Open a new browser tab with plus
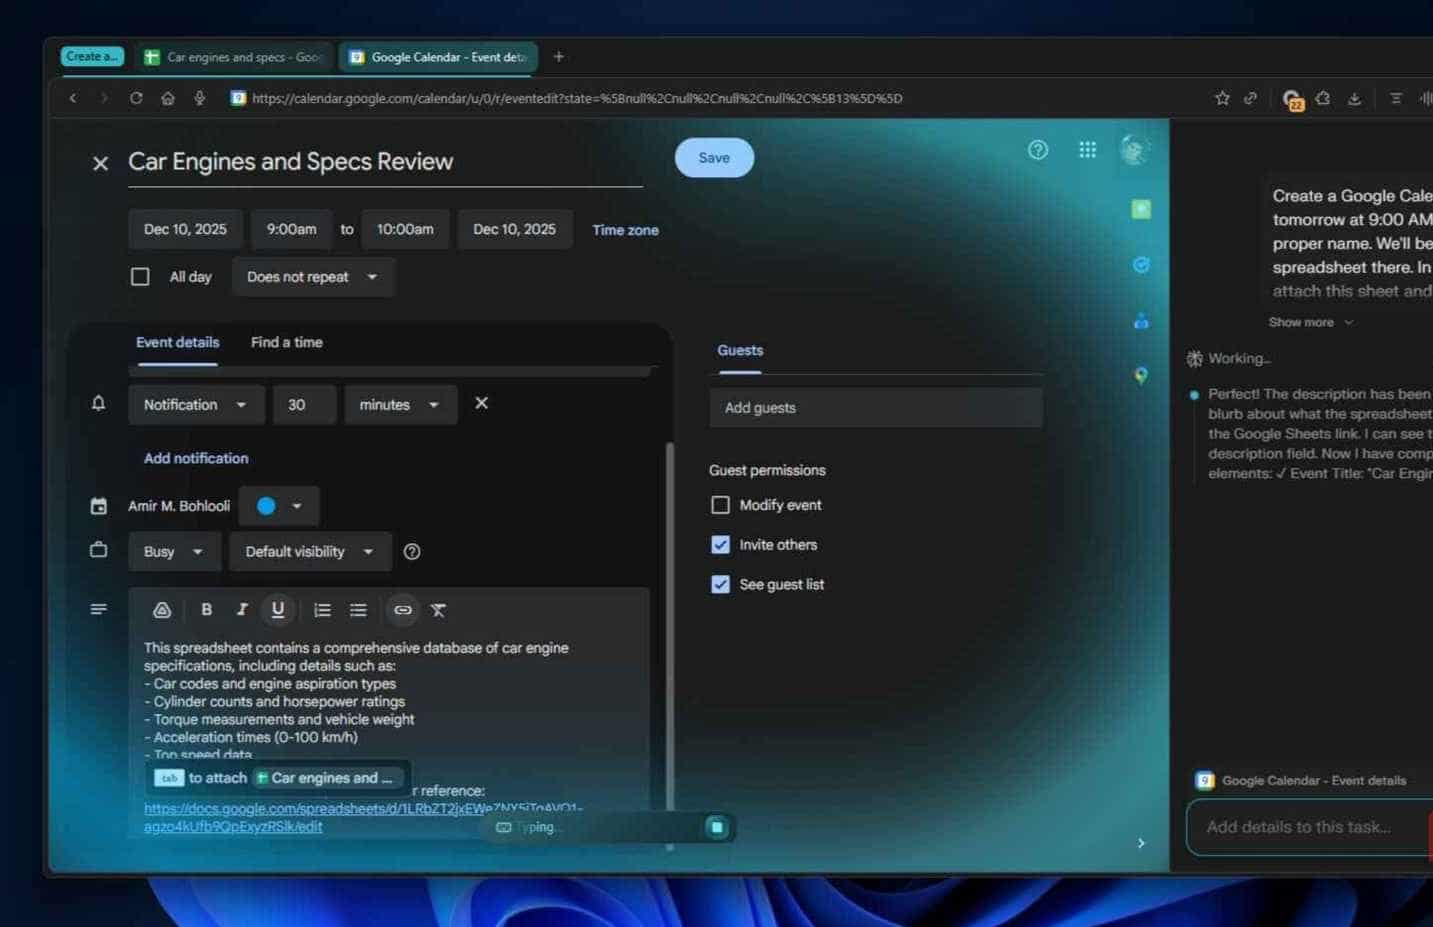The height and width of the screenshot is (927, 1433). (x=559, y=57)
